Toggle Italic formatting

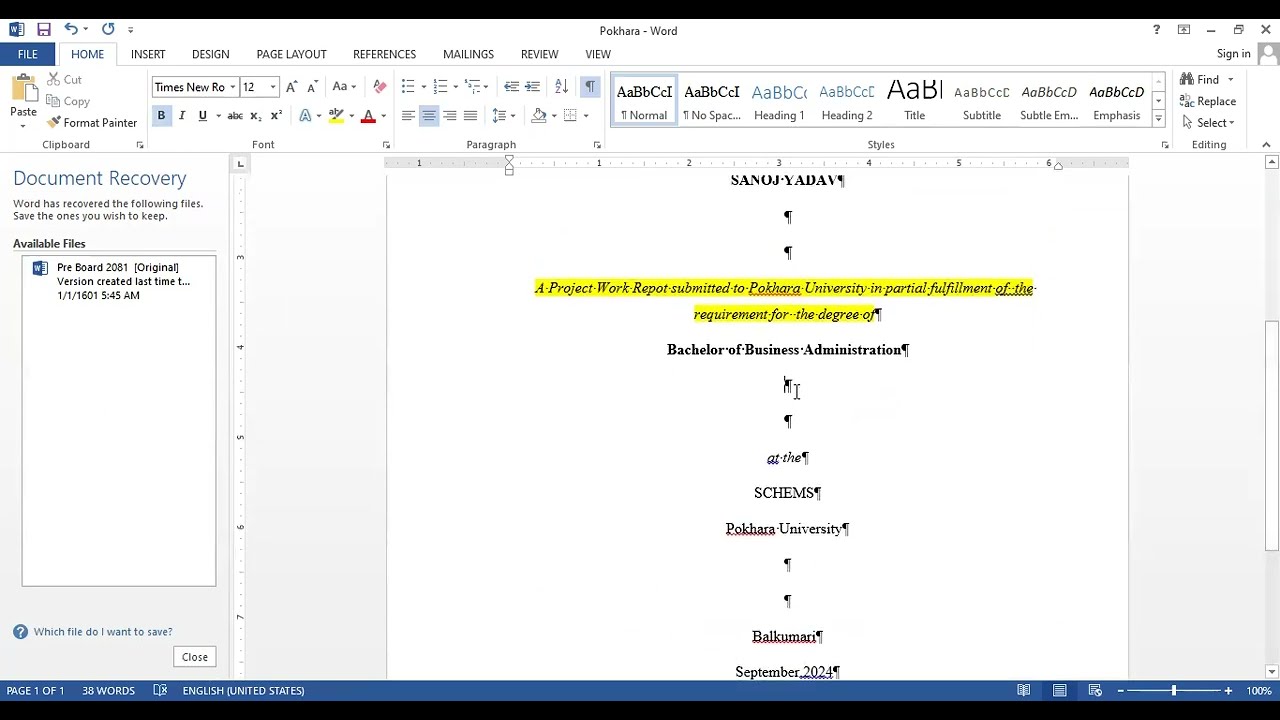tap(182, 116)
